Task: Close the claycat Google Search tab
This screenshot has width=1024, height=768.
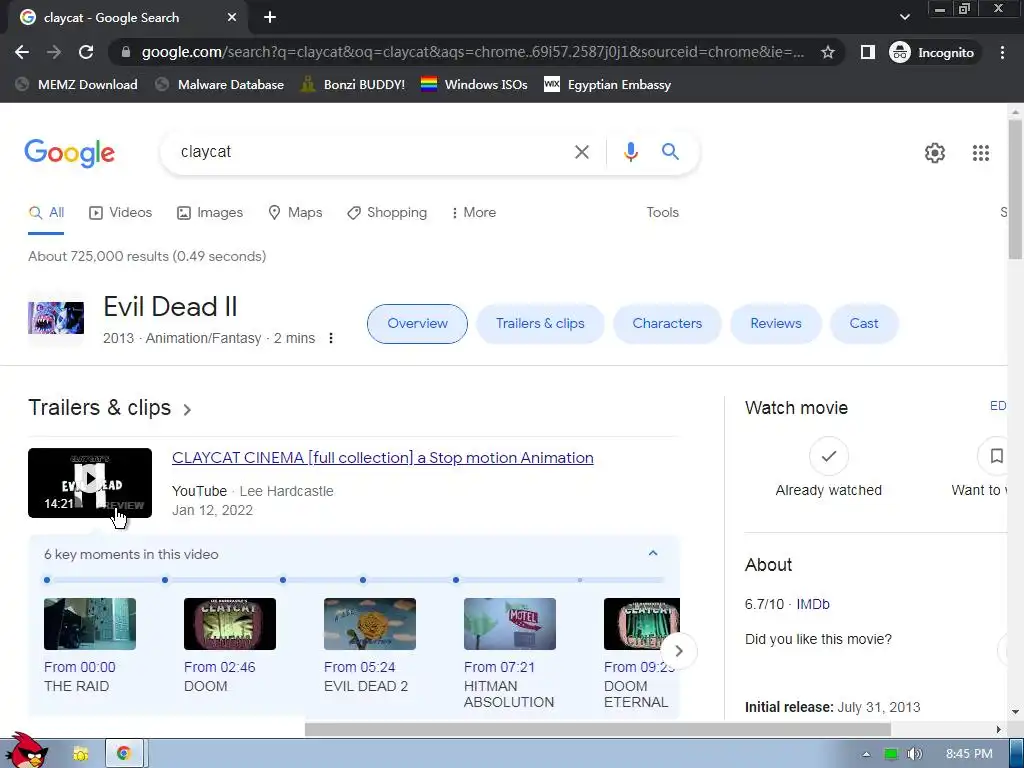Action: (232, 18)
